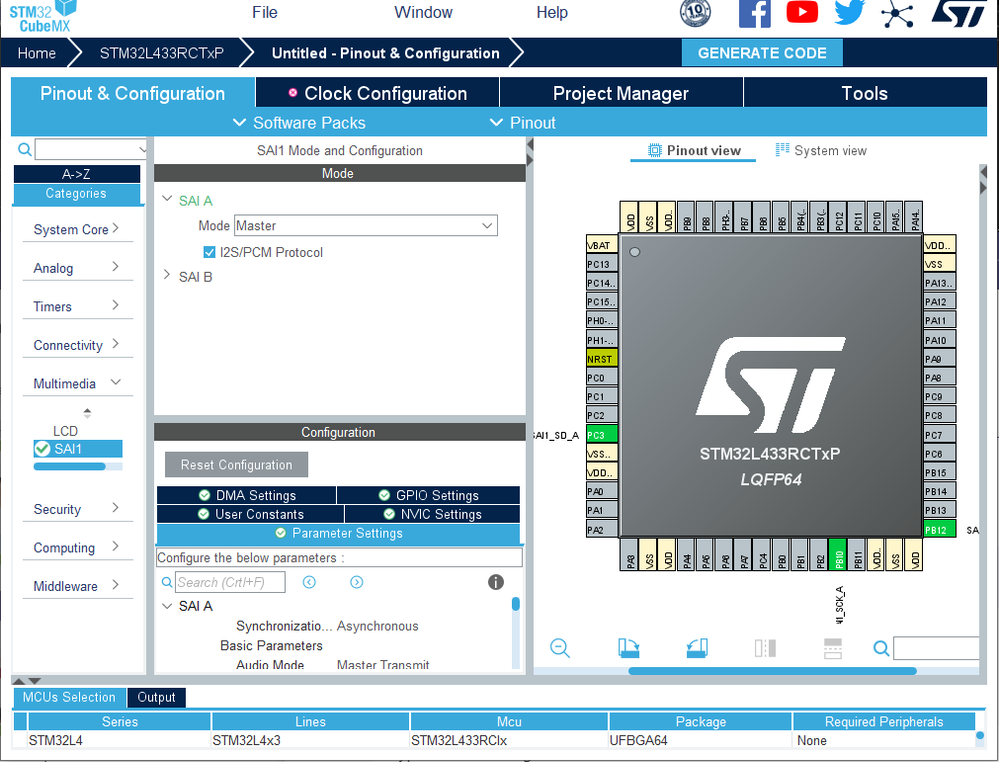Viewport: 999px width, 762px height.
Task: Click the SAI1 progress bar
Action: [x=78, y=466]
